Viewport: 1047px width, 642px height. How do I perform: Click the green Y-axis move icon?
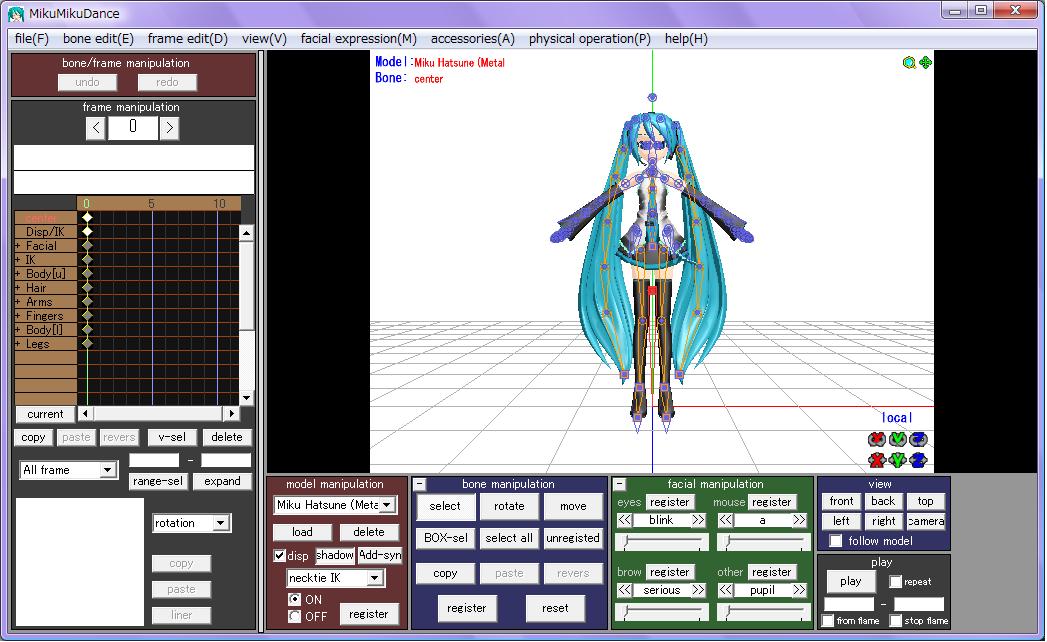pyautogui.click(x=898, y=460)
